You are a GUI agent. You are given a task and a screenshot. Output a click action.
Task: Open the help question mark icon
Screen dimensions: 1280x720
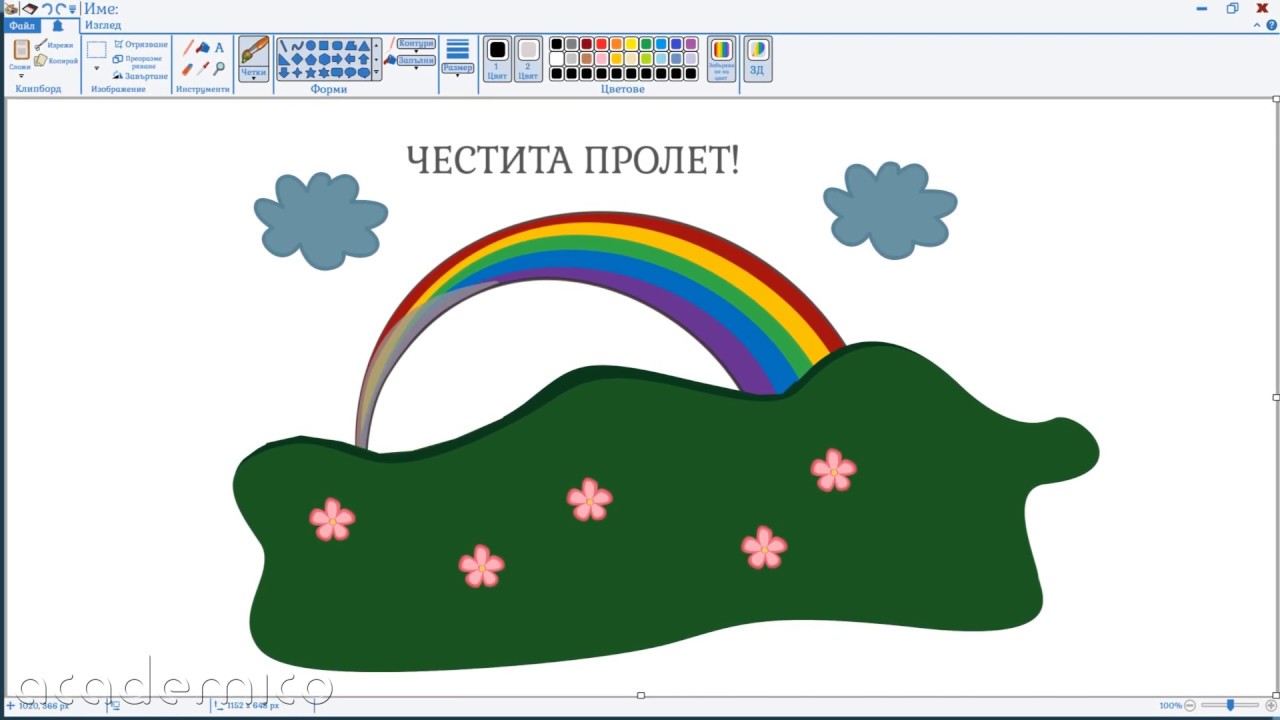click(x=1271, y=25)
